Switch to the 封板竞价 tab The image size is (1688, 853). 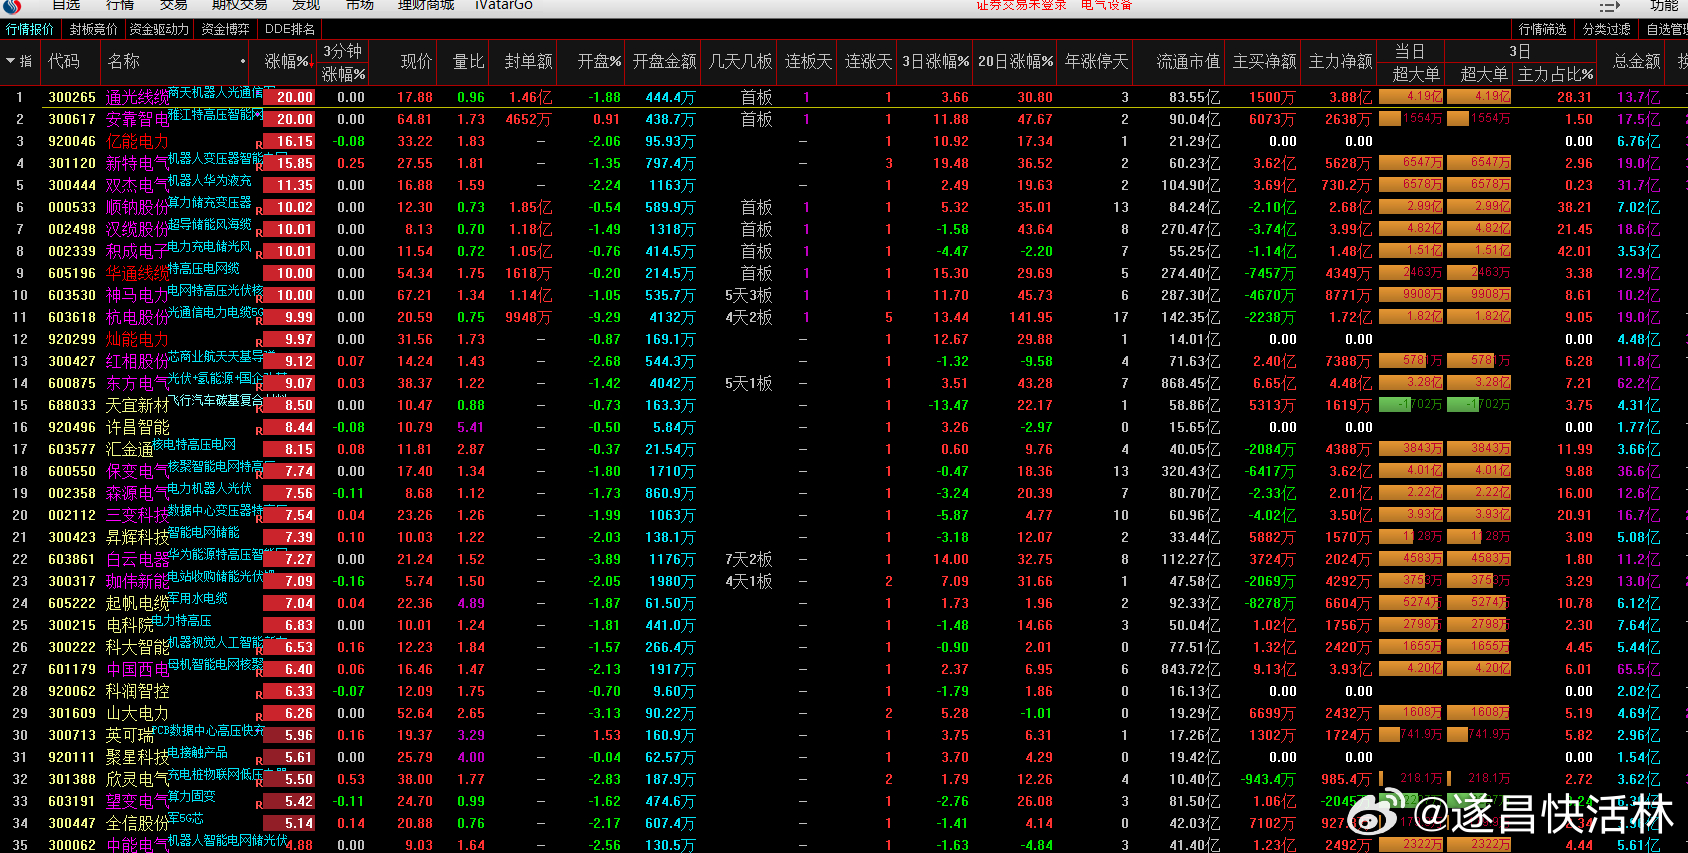(93, 29)
